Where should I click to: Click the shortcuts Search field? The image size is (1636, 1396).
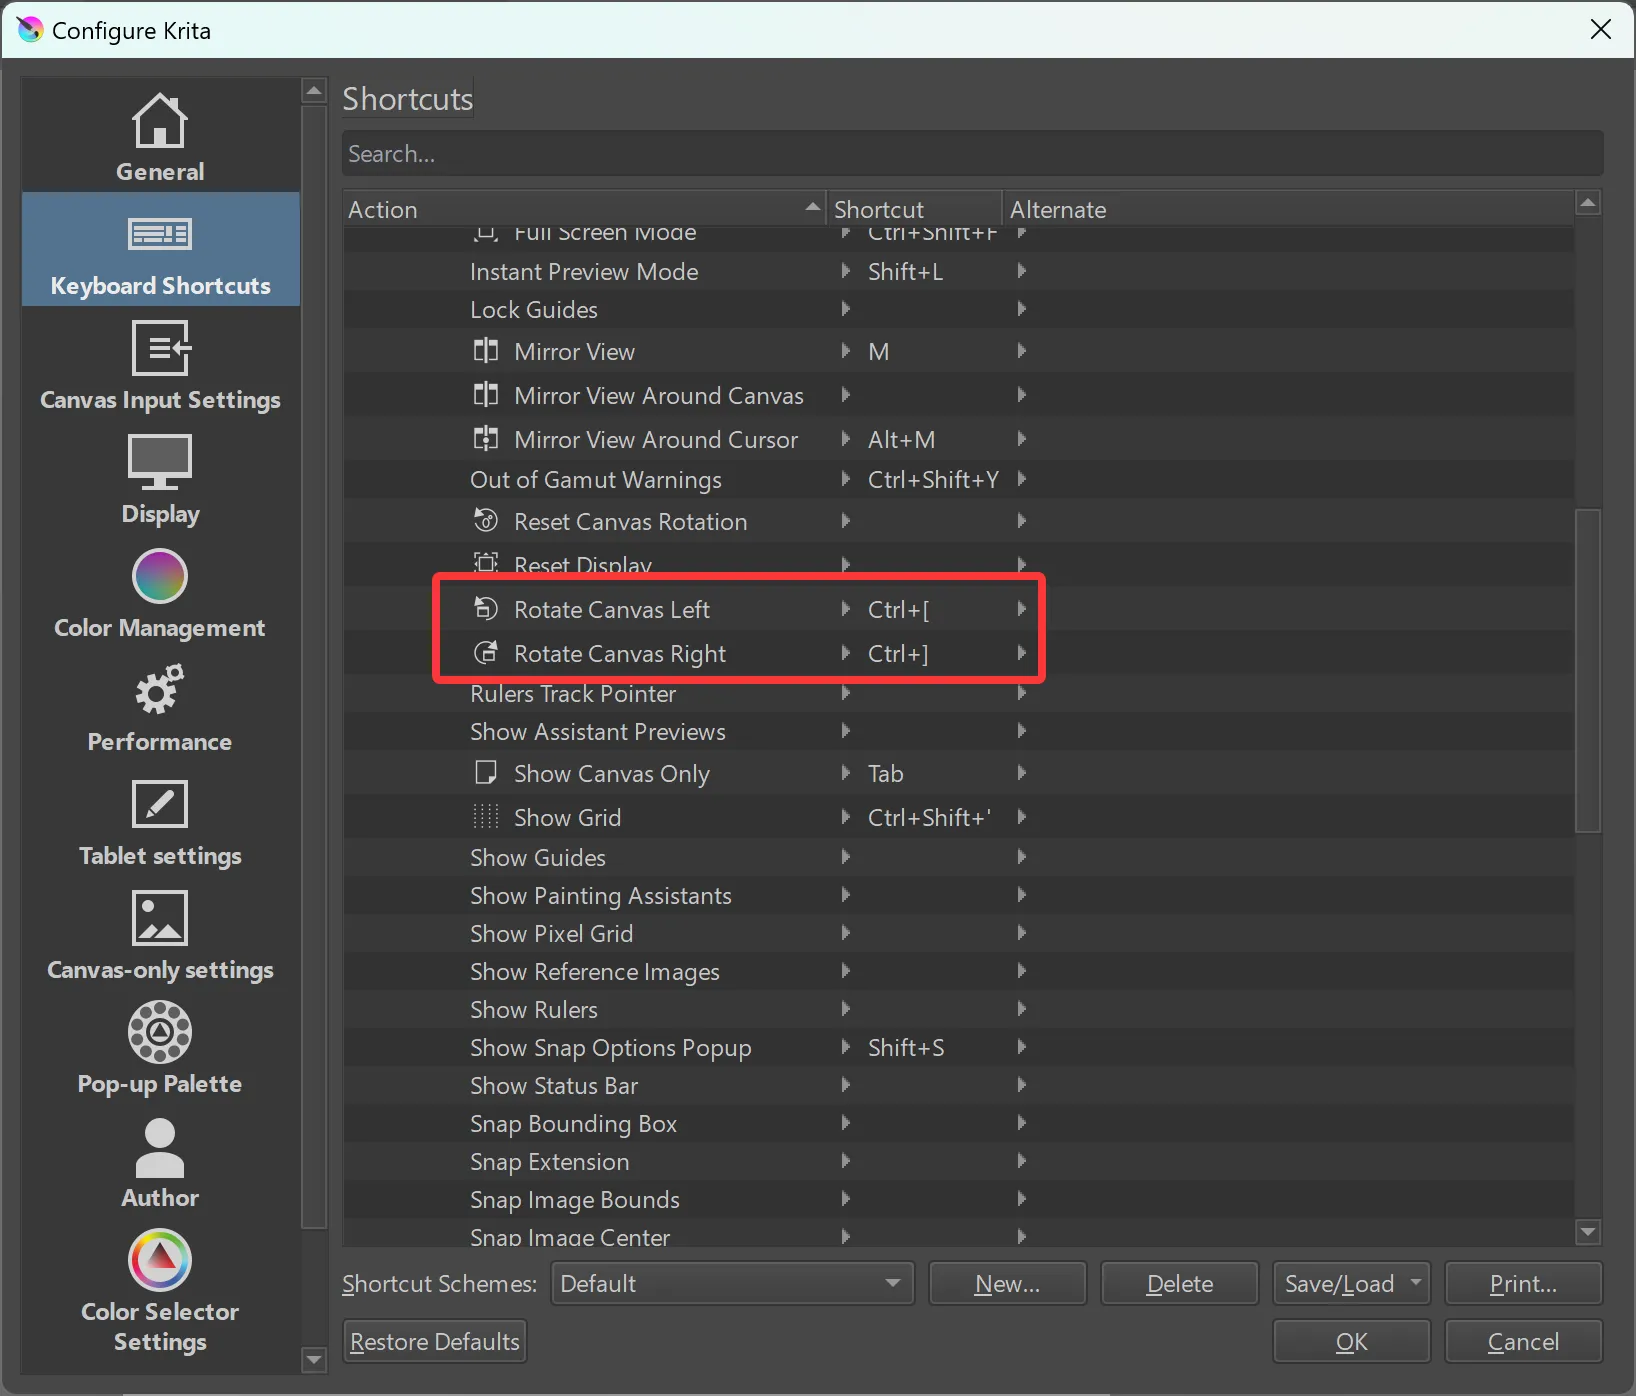[972, 154]
